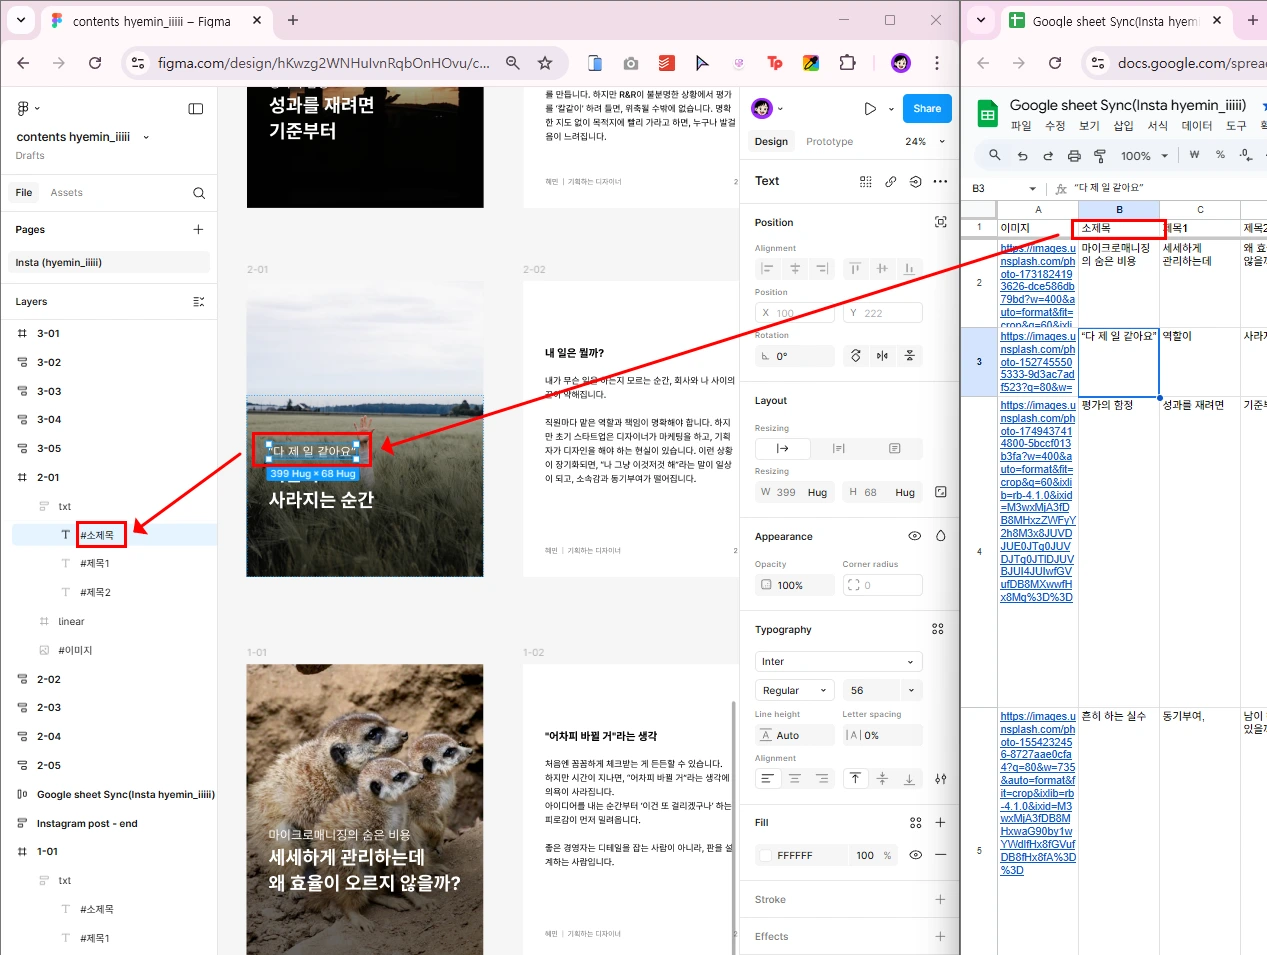Toggle visibility in the Appearance panel
Viewport: 1267px width, 955px height.
pos(914,536)
